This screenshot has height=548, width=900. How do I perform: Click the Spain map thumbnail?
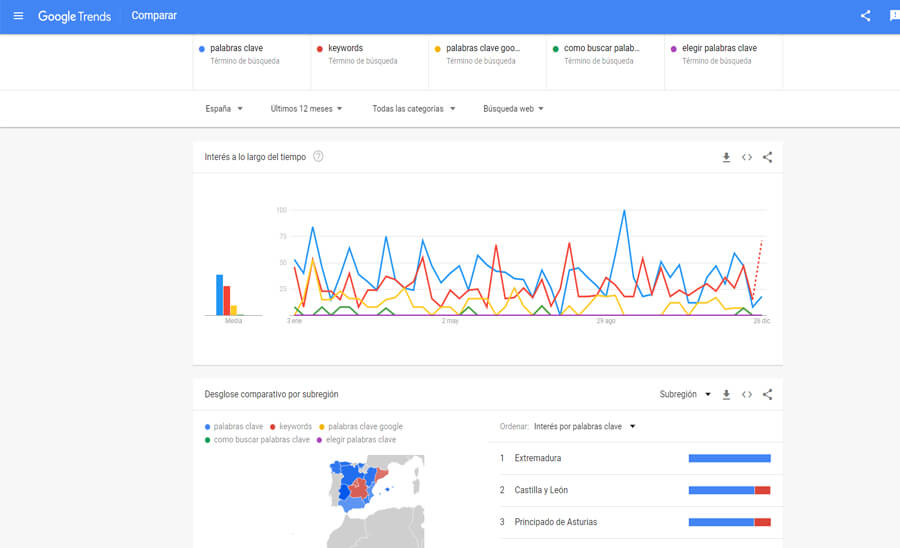coord(376,501)
